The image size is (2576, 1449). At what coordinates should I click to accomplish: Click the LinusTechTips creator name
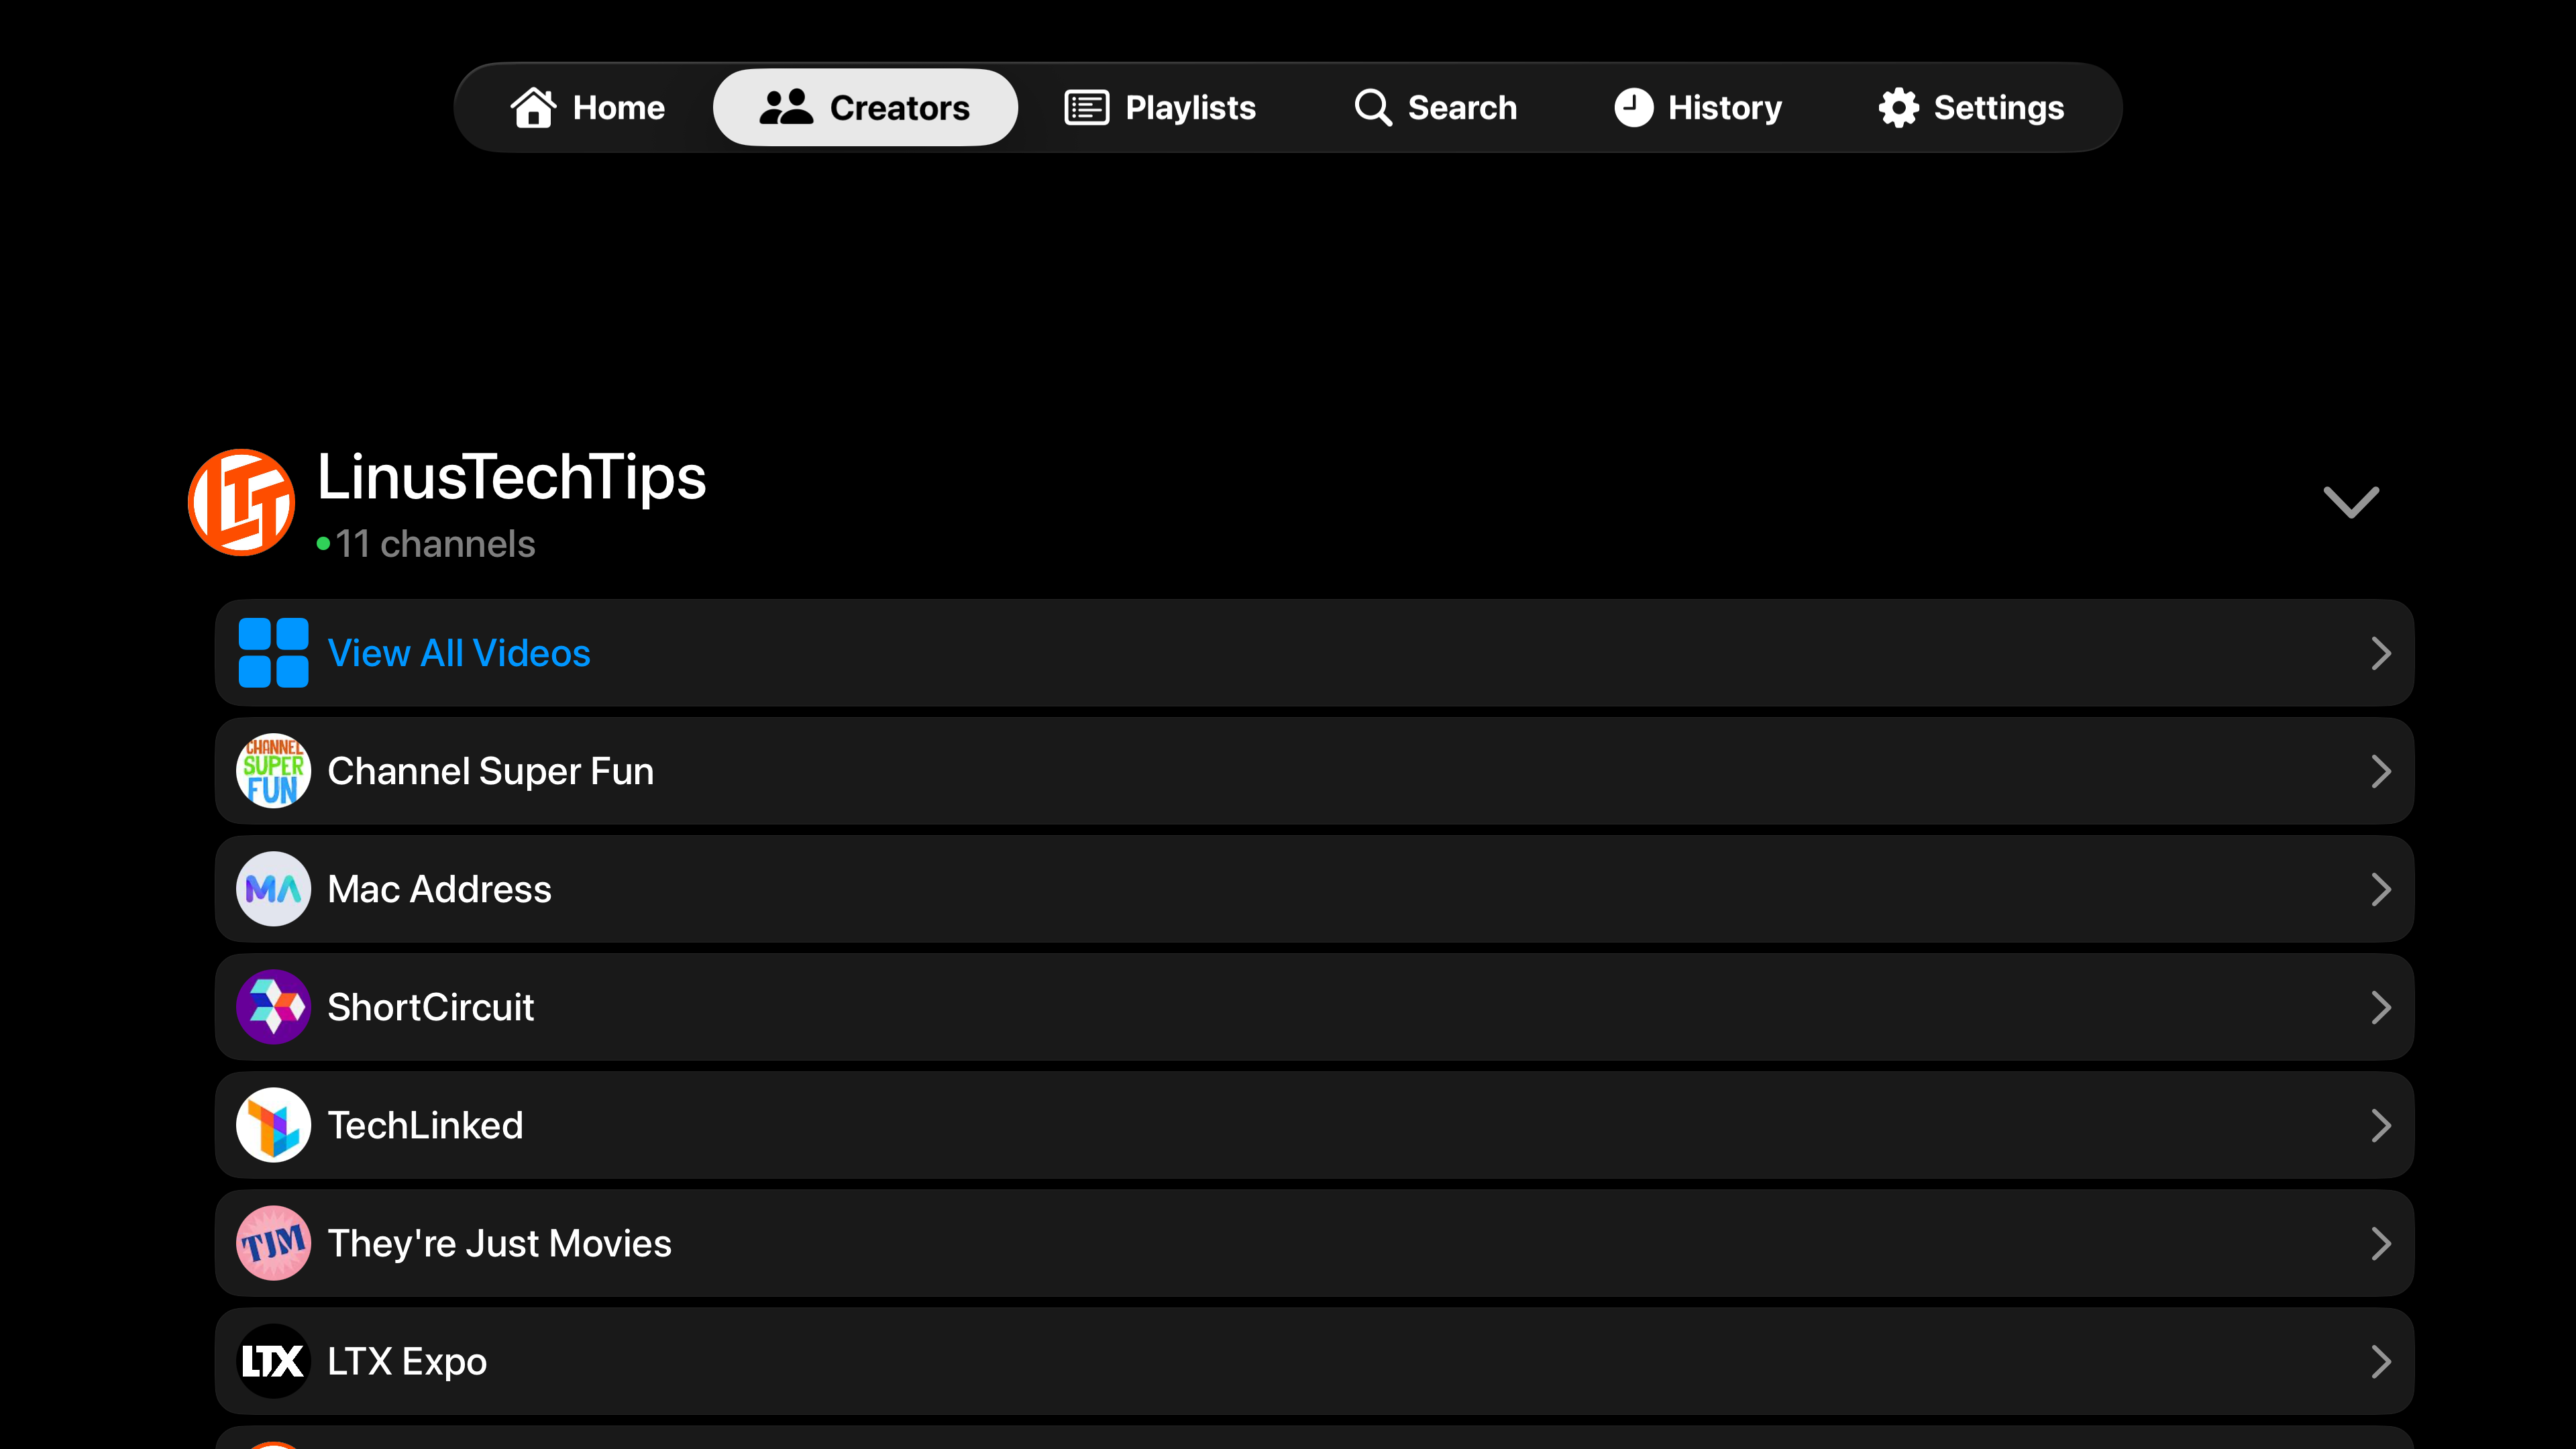point(512,477)
